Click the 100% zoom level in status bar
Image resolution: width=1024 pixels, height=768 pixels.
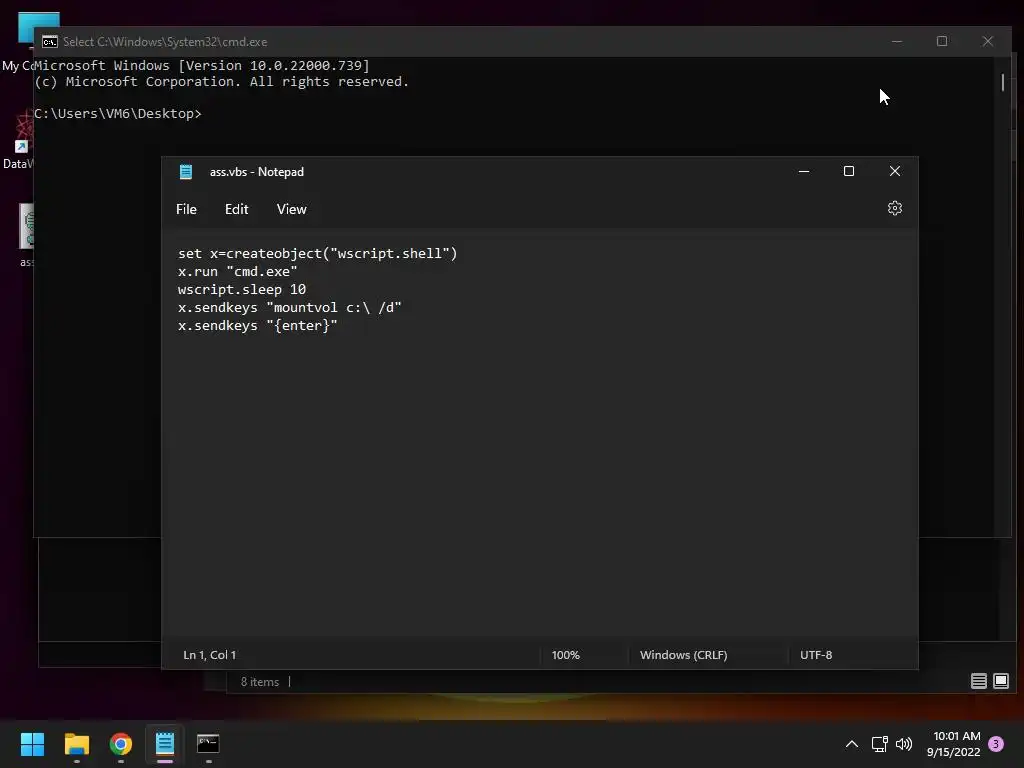[x=566, y=655]
